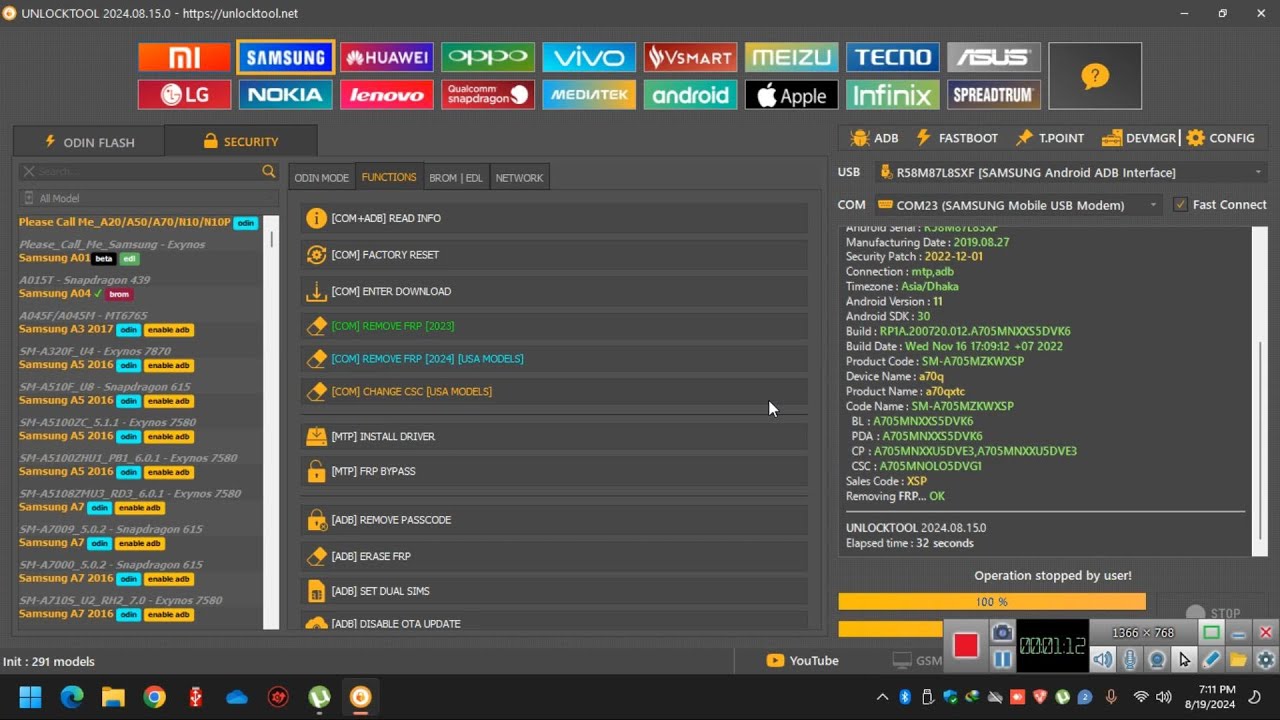Click the question mark help icon

[x=1095, y=76]
